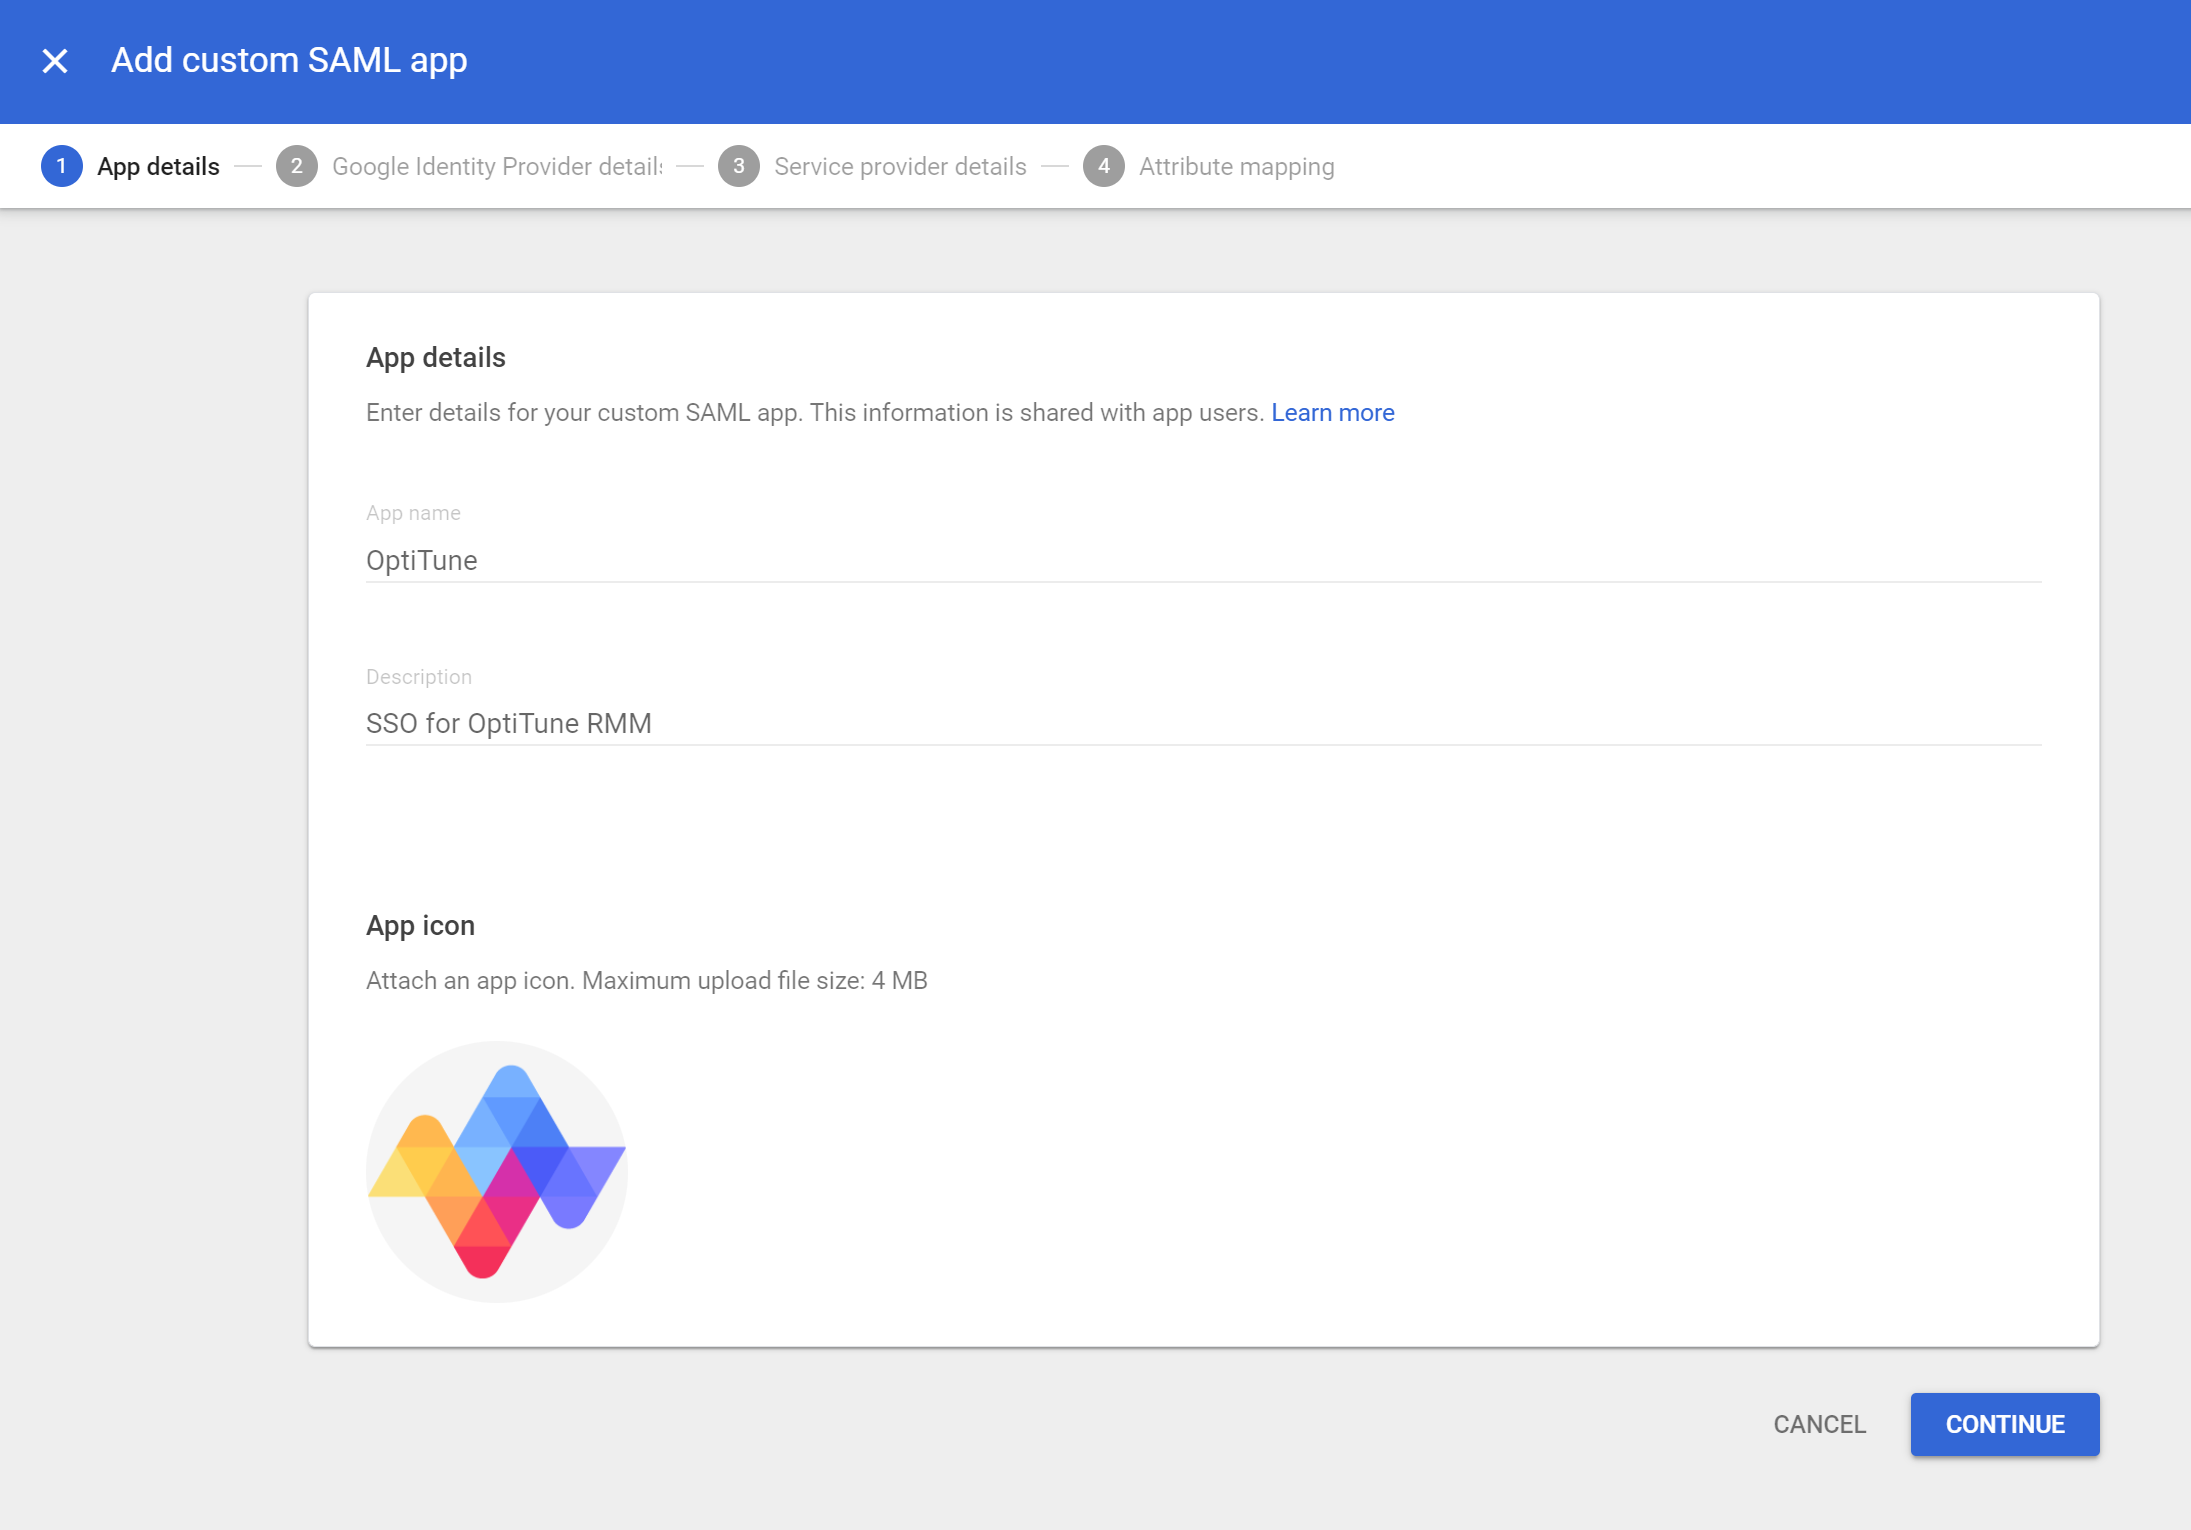Click the CANCEL button

pos(1819,1424)
